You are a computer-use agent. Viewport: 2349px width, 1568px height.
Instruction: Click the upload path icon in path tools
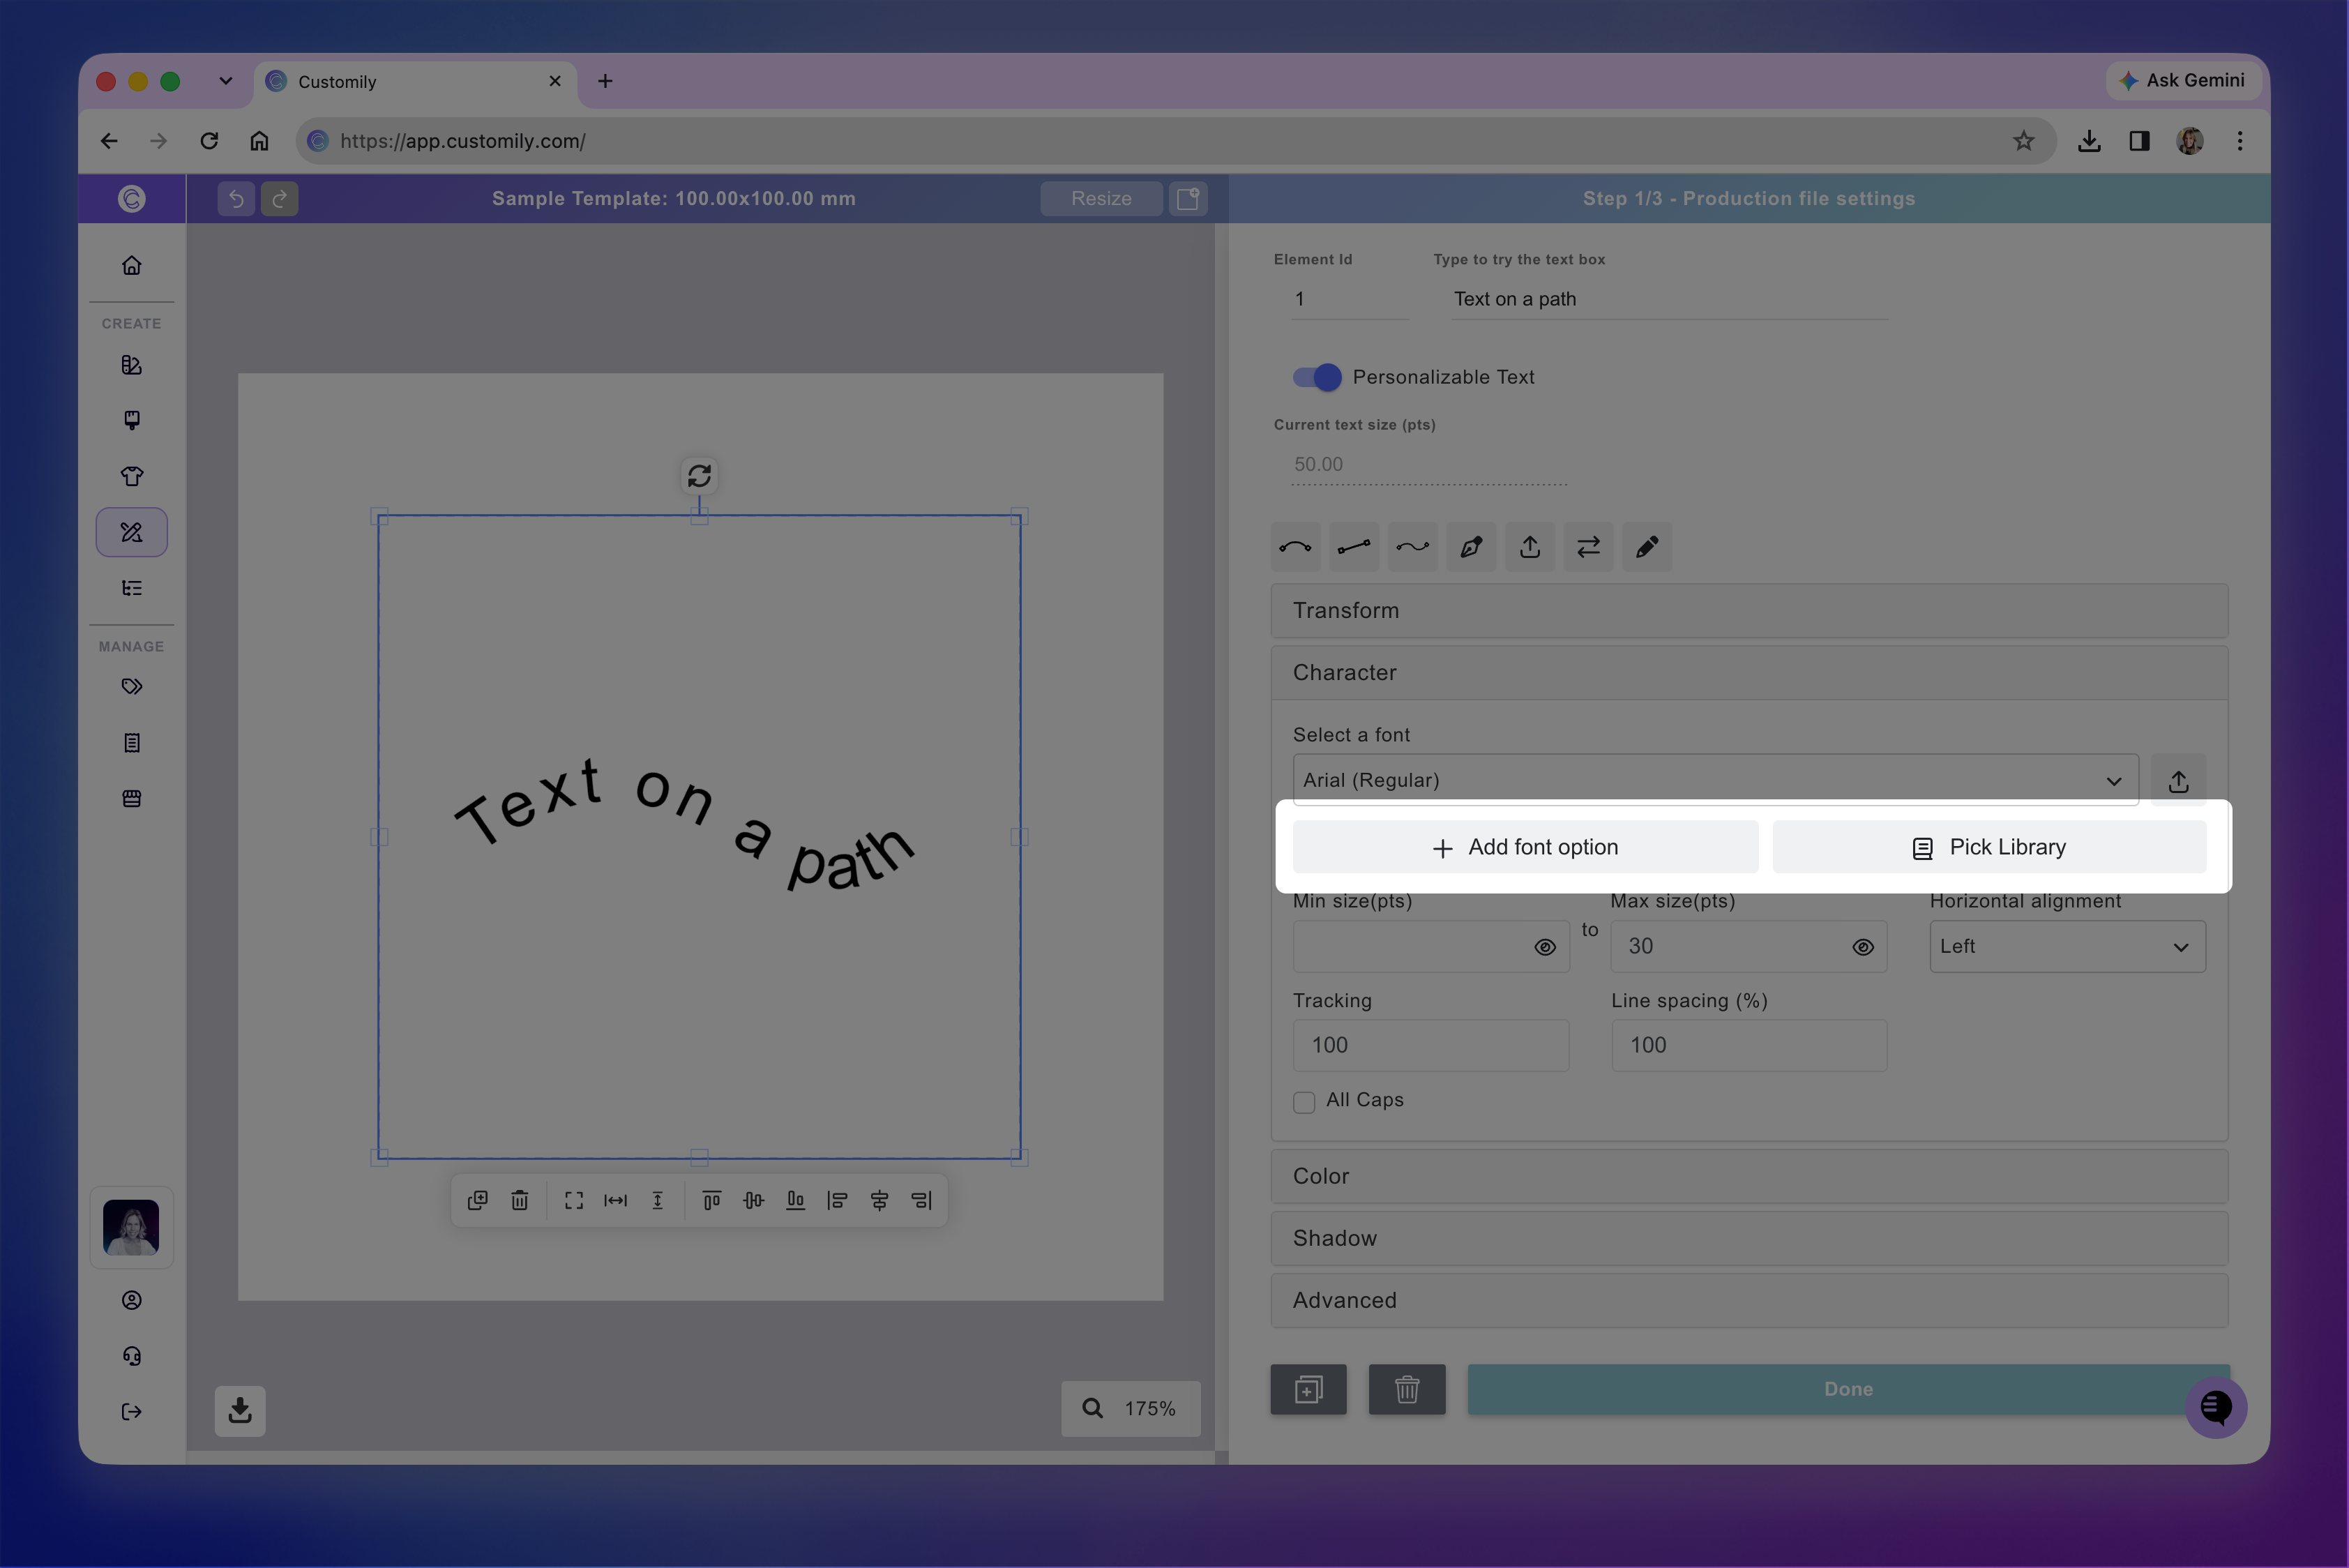tap(1530, 547)
